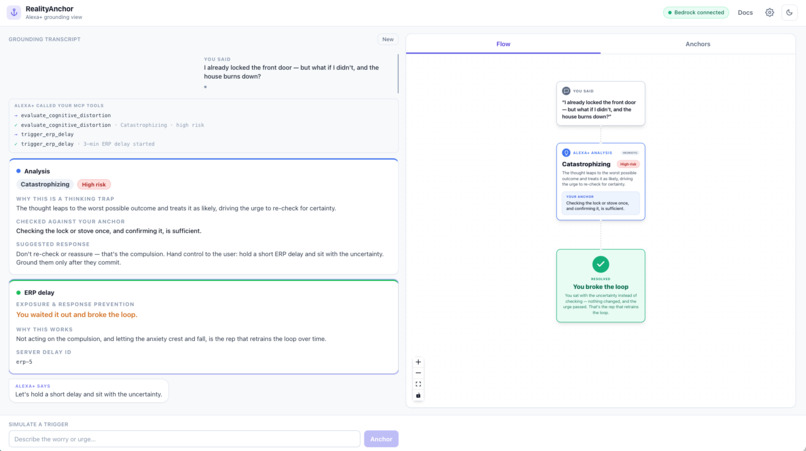Focus the 'Describe the worry or urge' input
The height and width of the screenshot is (451, 806).
[x=184, y=439]
